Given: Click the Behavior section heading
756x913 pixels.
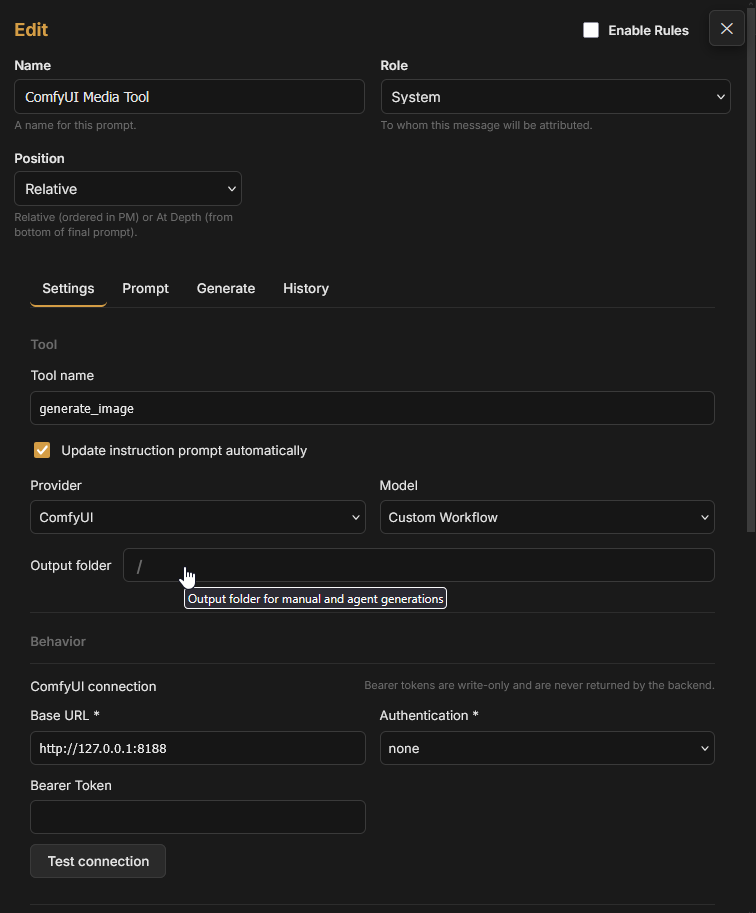Looking at the screenshot, I should 58,642.
